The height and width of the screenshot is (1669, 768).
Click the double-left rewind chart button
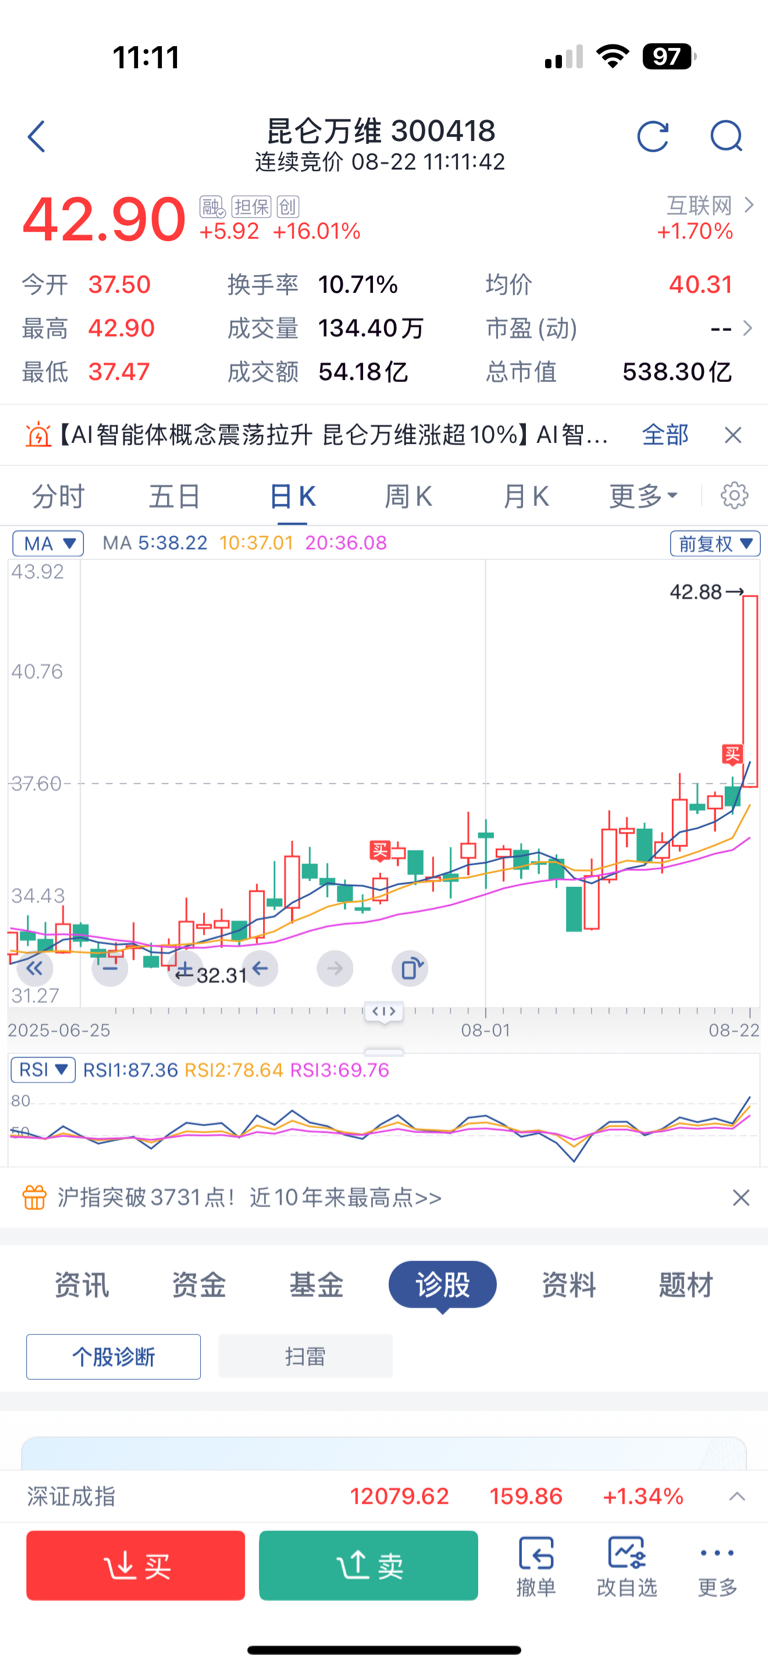pyautogui.click(x=34, y=968)
